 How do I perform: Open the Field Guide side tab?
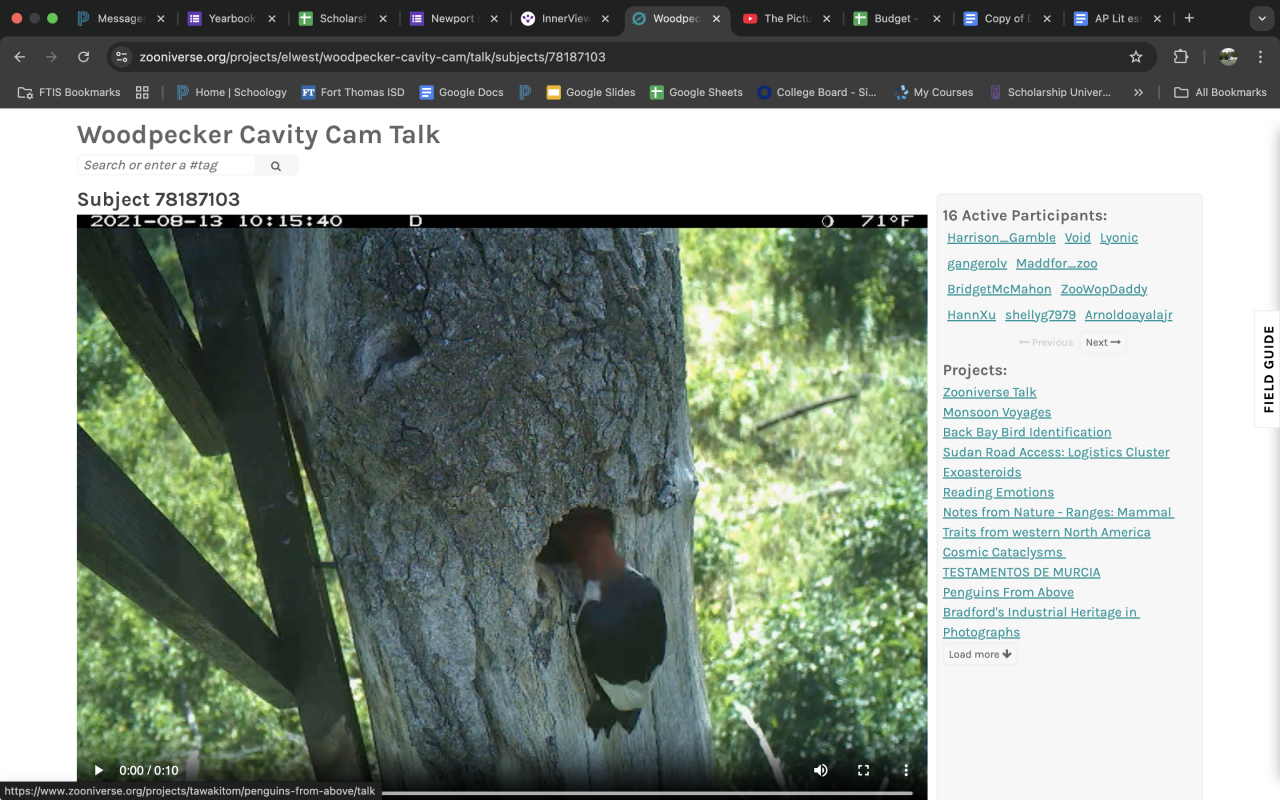coord(1268,369)
